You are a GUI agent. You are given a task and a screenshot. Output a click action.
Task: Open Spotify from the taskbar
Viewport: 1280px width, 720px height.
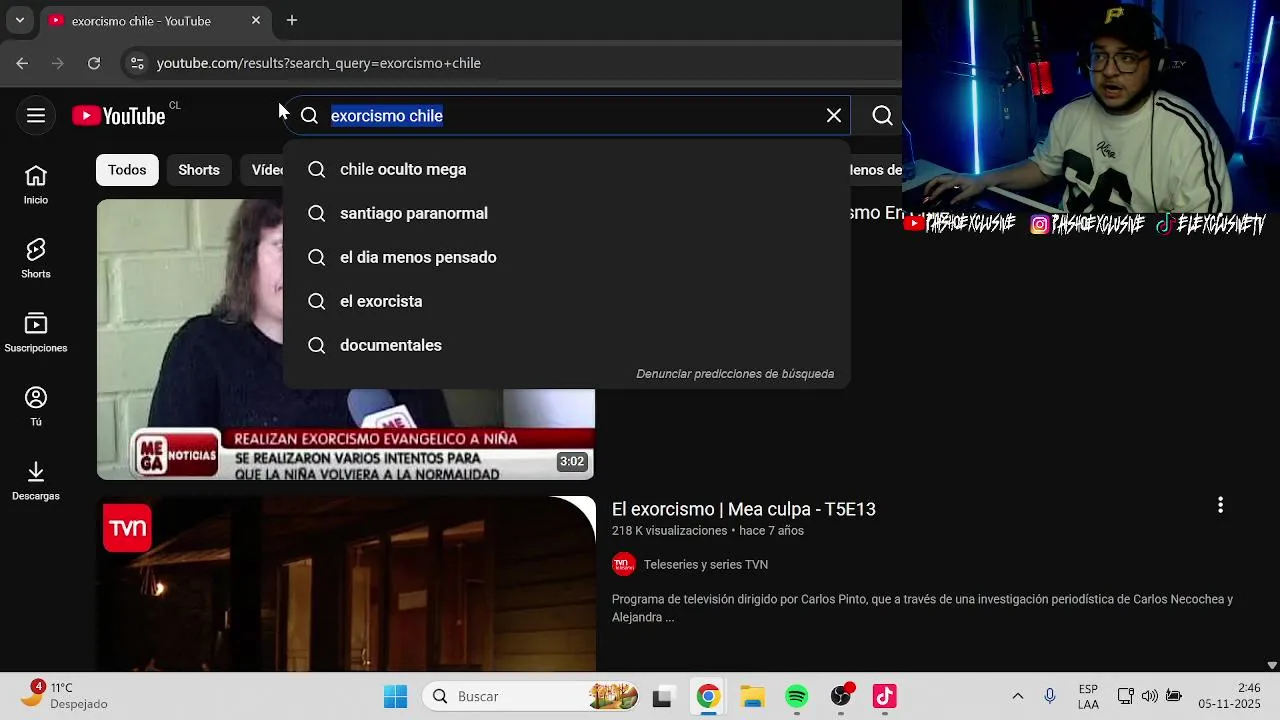click(x=797, y=697)
